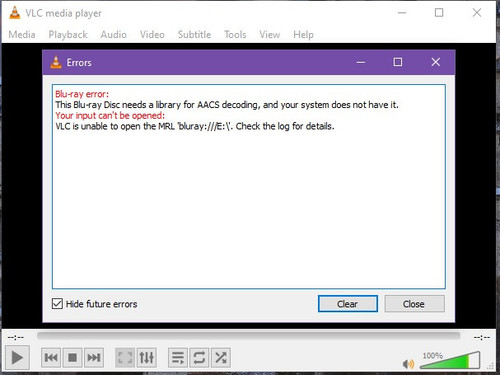Open the Subtitle menu

[x=194, y=35]
